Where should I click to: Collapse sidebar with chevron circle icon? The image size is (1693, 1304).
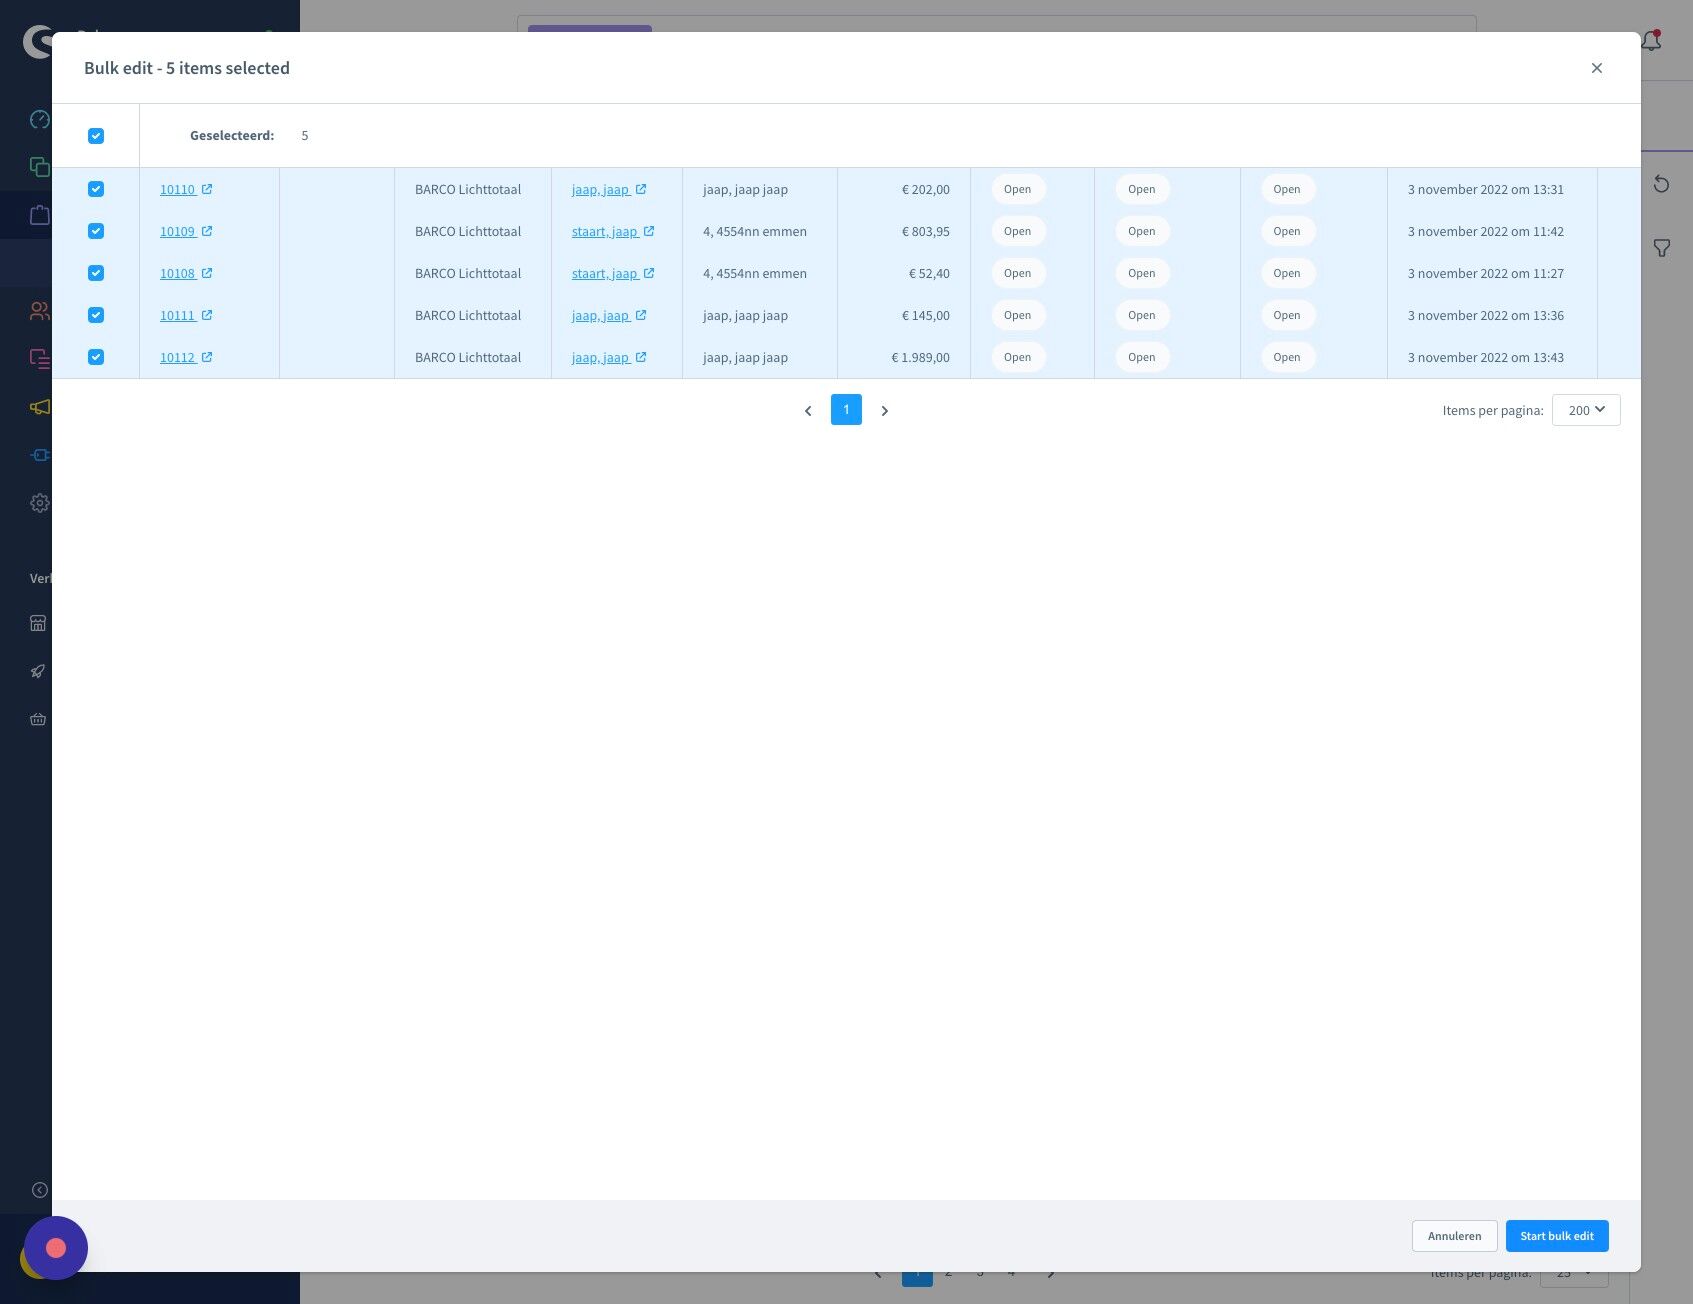coord(40,1190)
